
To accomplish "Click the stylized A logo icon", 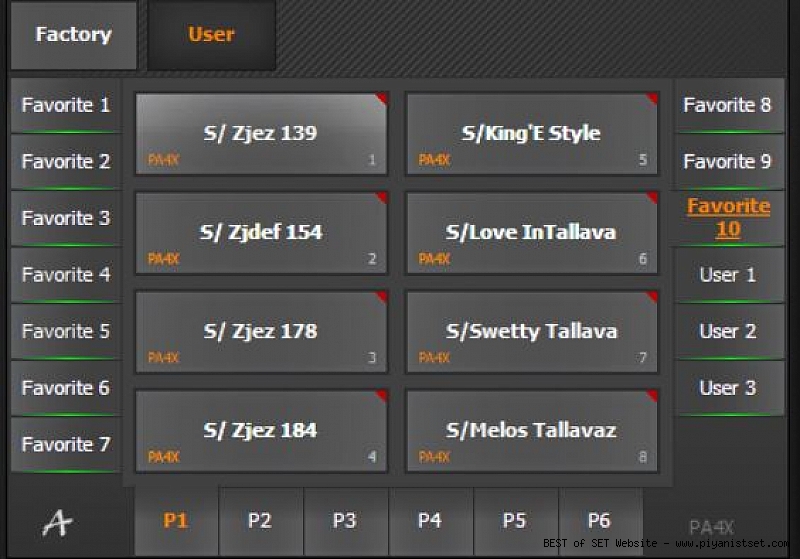I will pos(59,522).
